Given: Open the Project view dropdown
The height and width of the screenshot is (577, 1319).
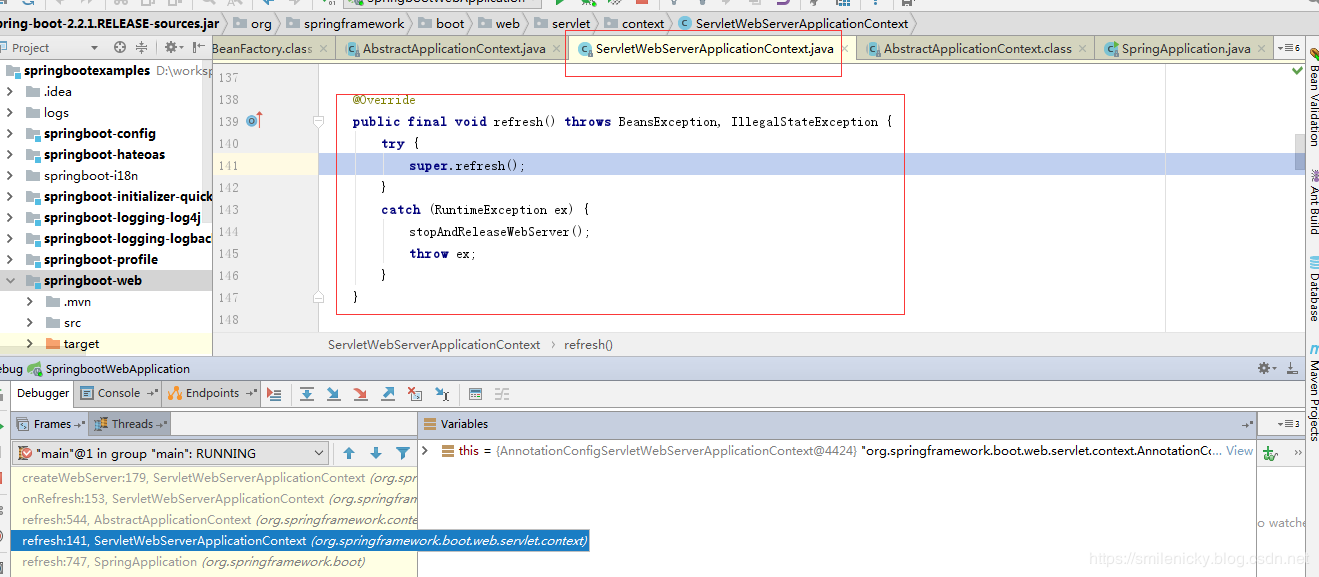Looking at the screenshot, I should pyautogui.click(x=94, y=47).
